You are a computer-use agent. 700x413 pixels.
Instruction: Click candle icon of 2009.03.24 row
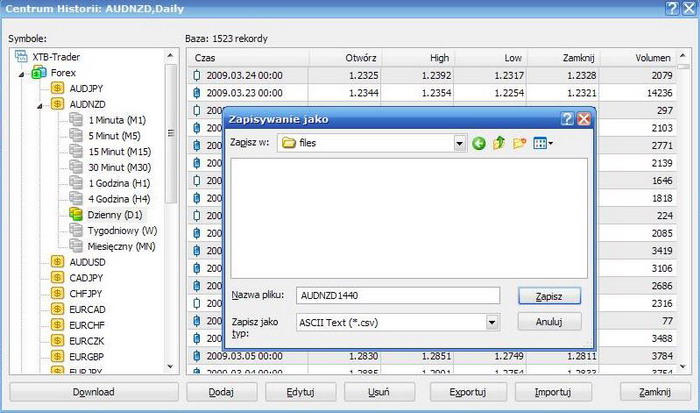(197, 75)
